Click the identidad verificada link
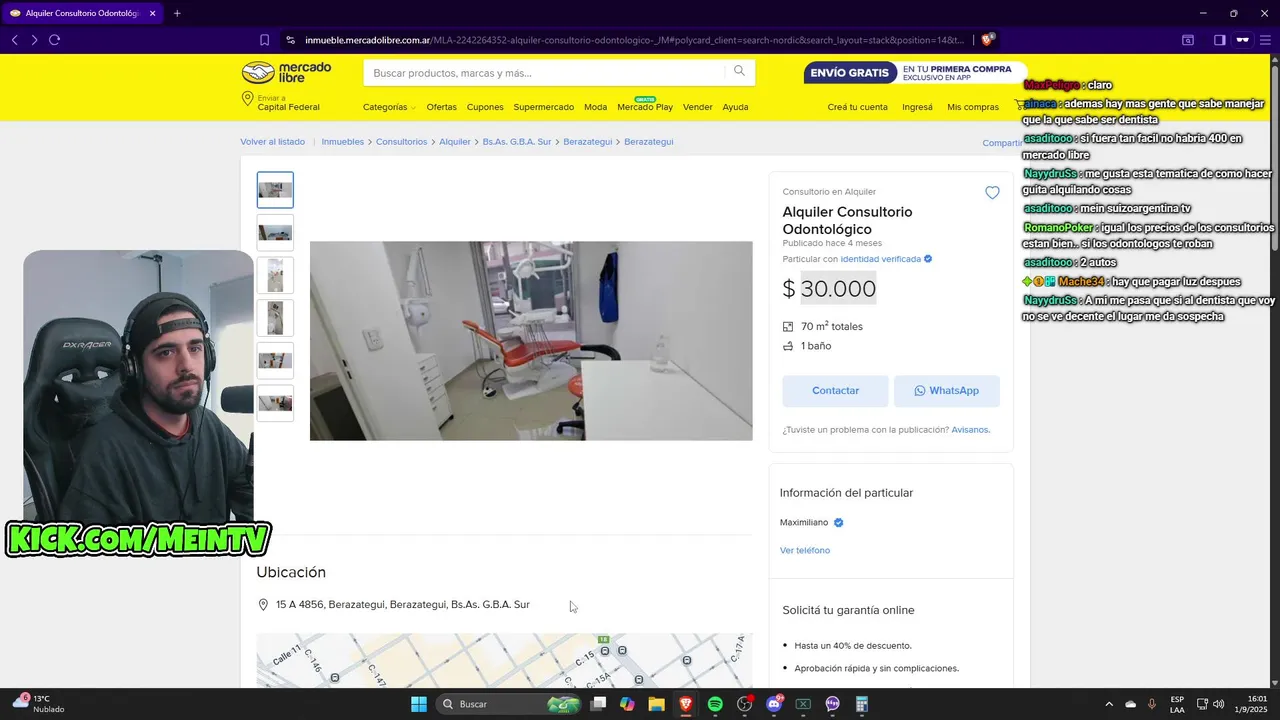The image size is (1280, 720). (880, 259)
